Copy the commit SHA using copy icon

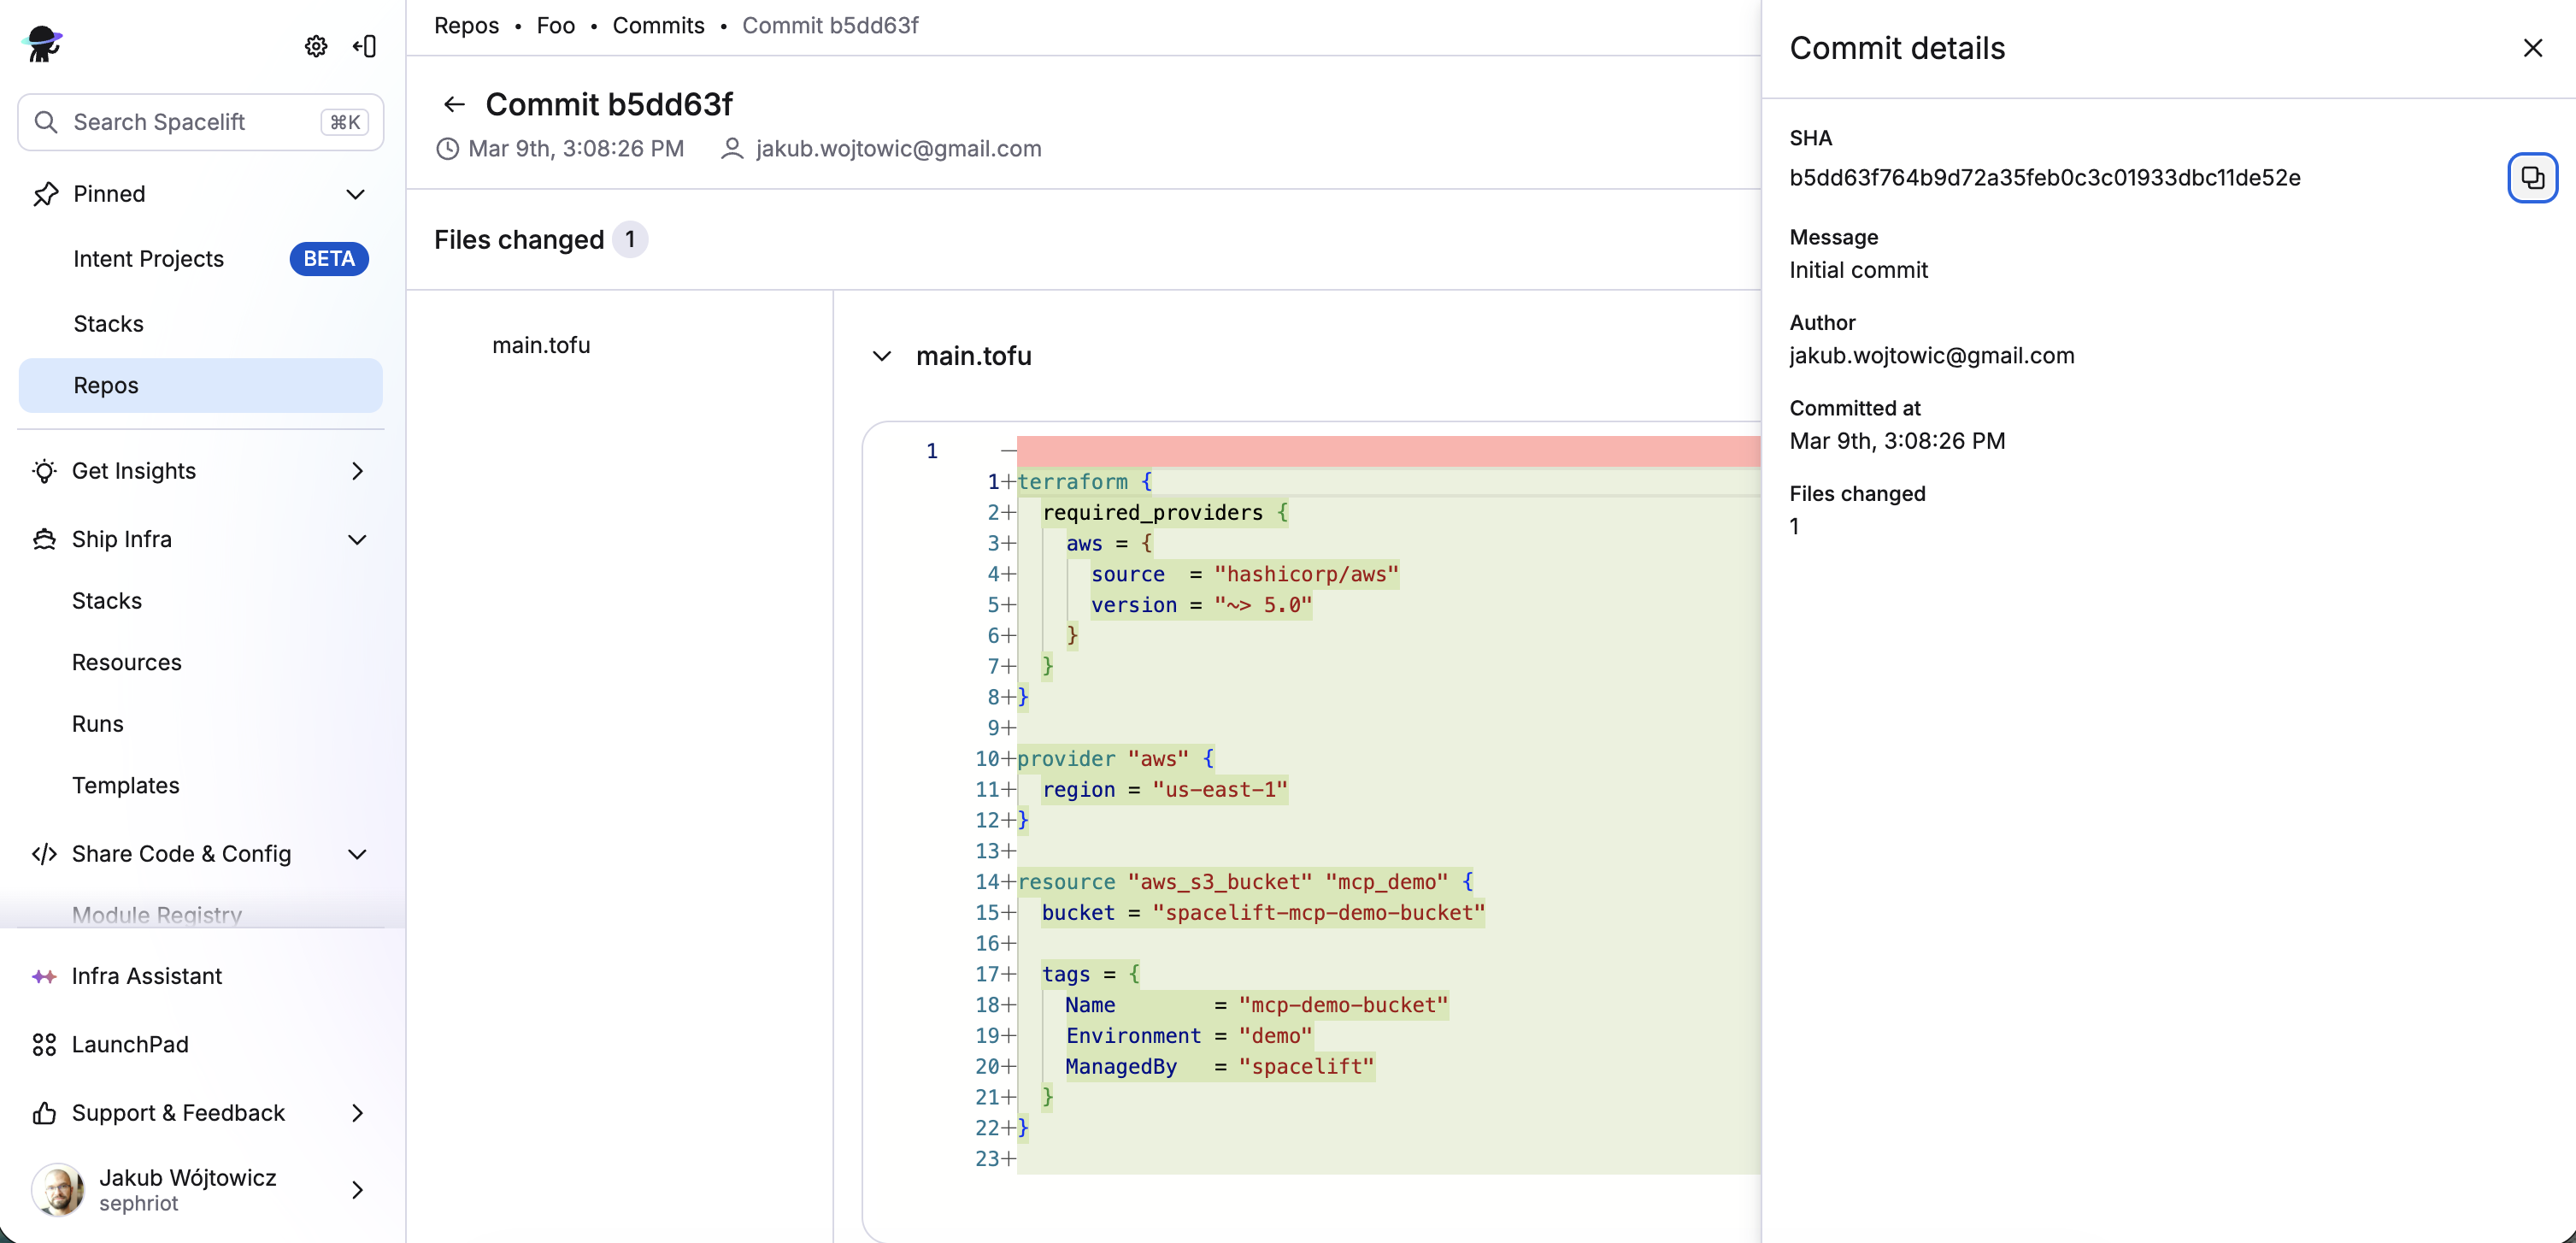[2533, 177]
